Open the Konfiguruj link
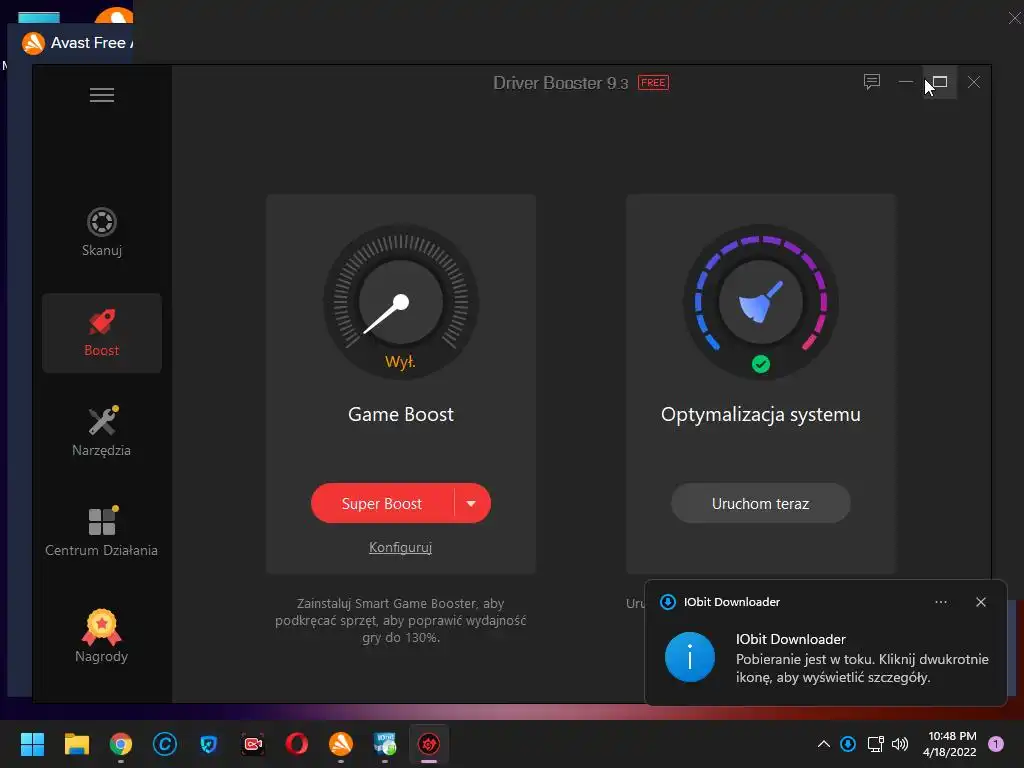Screen dimensions: 1024x768 (x=400, y=547)
